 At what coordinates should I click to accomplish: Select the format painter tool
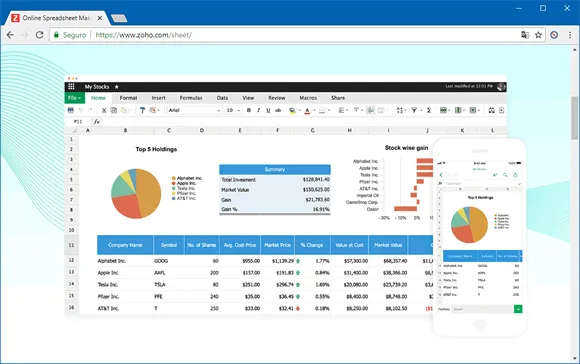coord(142,110)
